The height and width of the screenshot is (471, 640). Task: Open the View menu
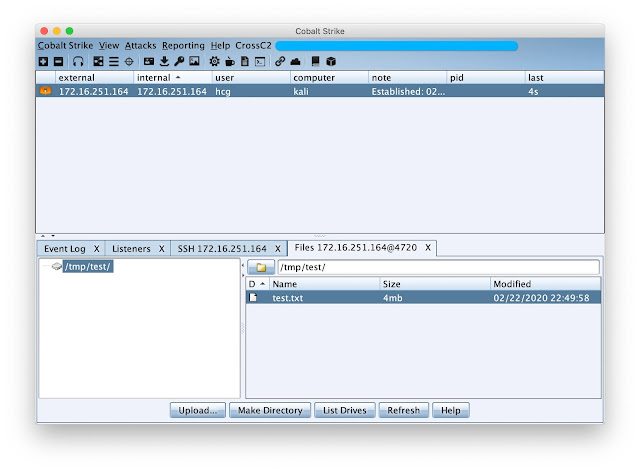(109, 45)
